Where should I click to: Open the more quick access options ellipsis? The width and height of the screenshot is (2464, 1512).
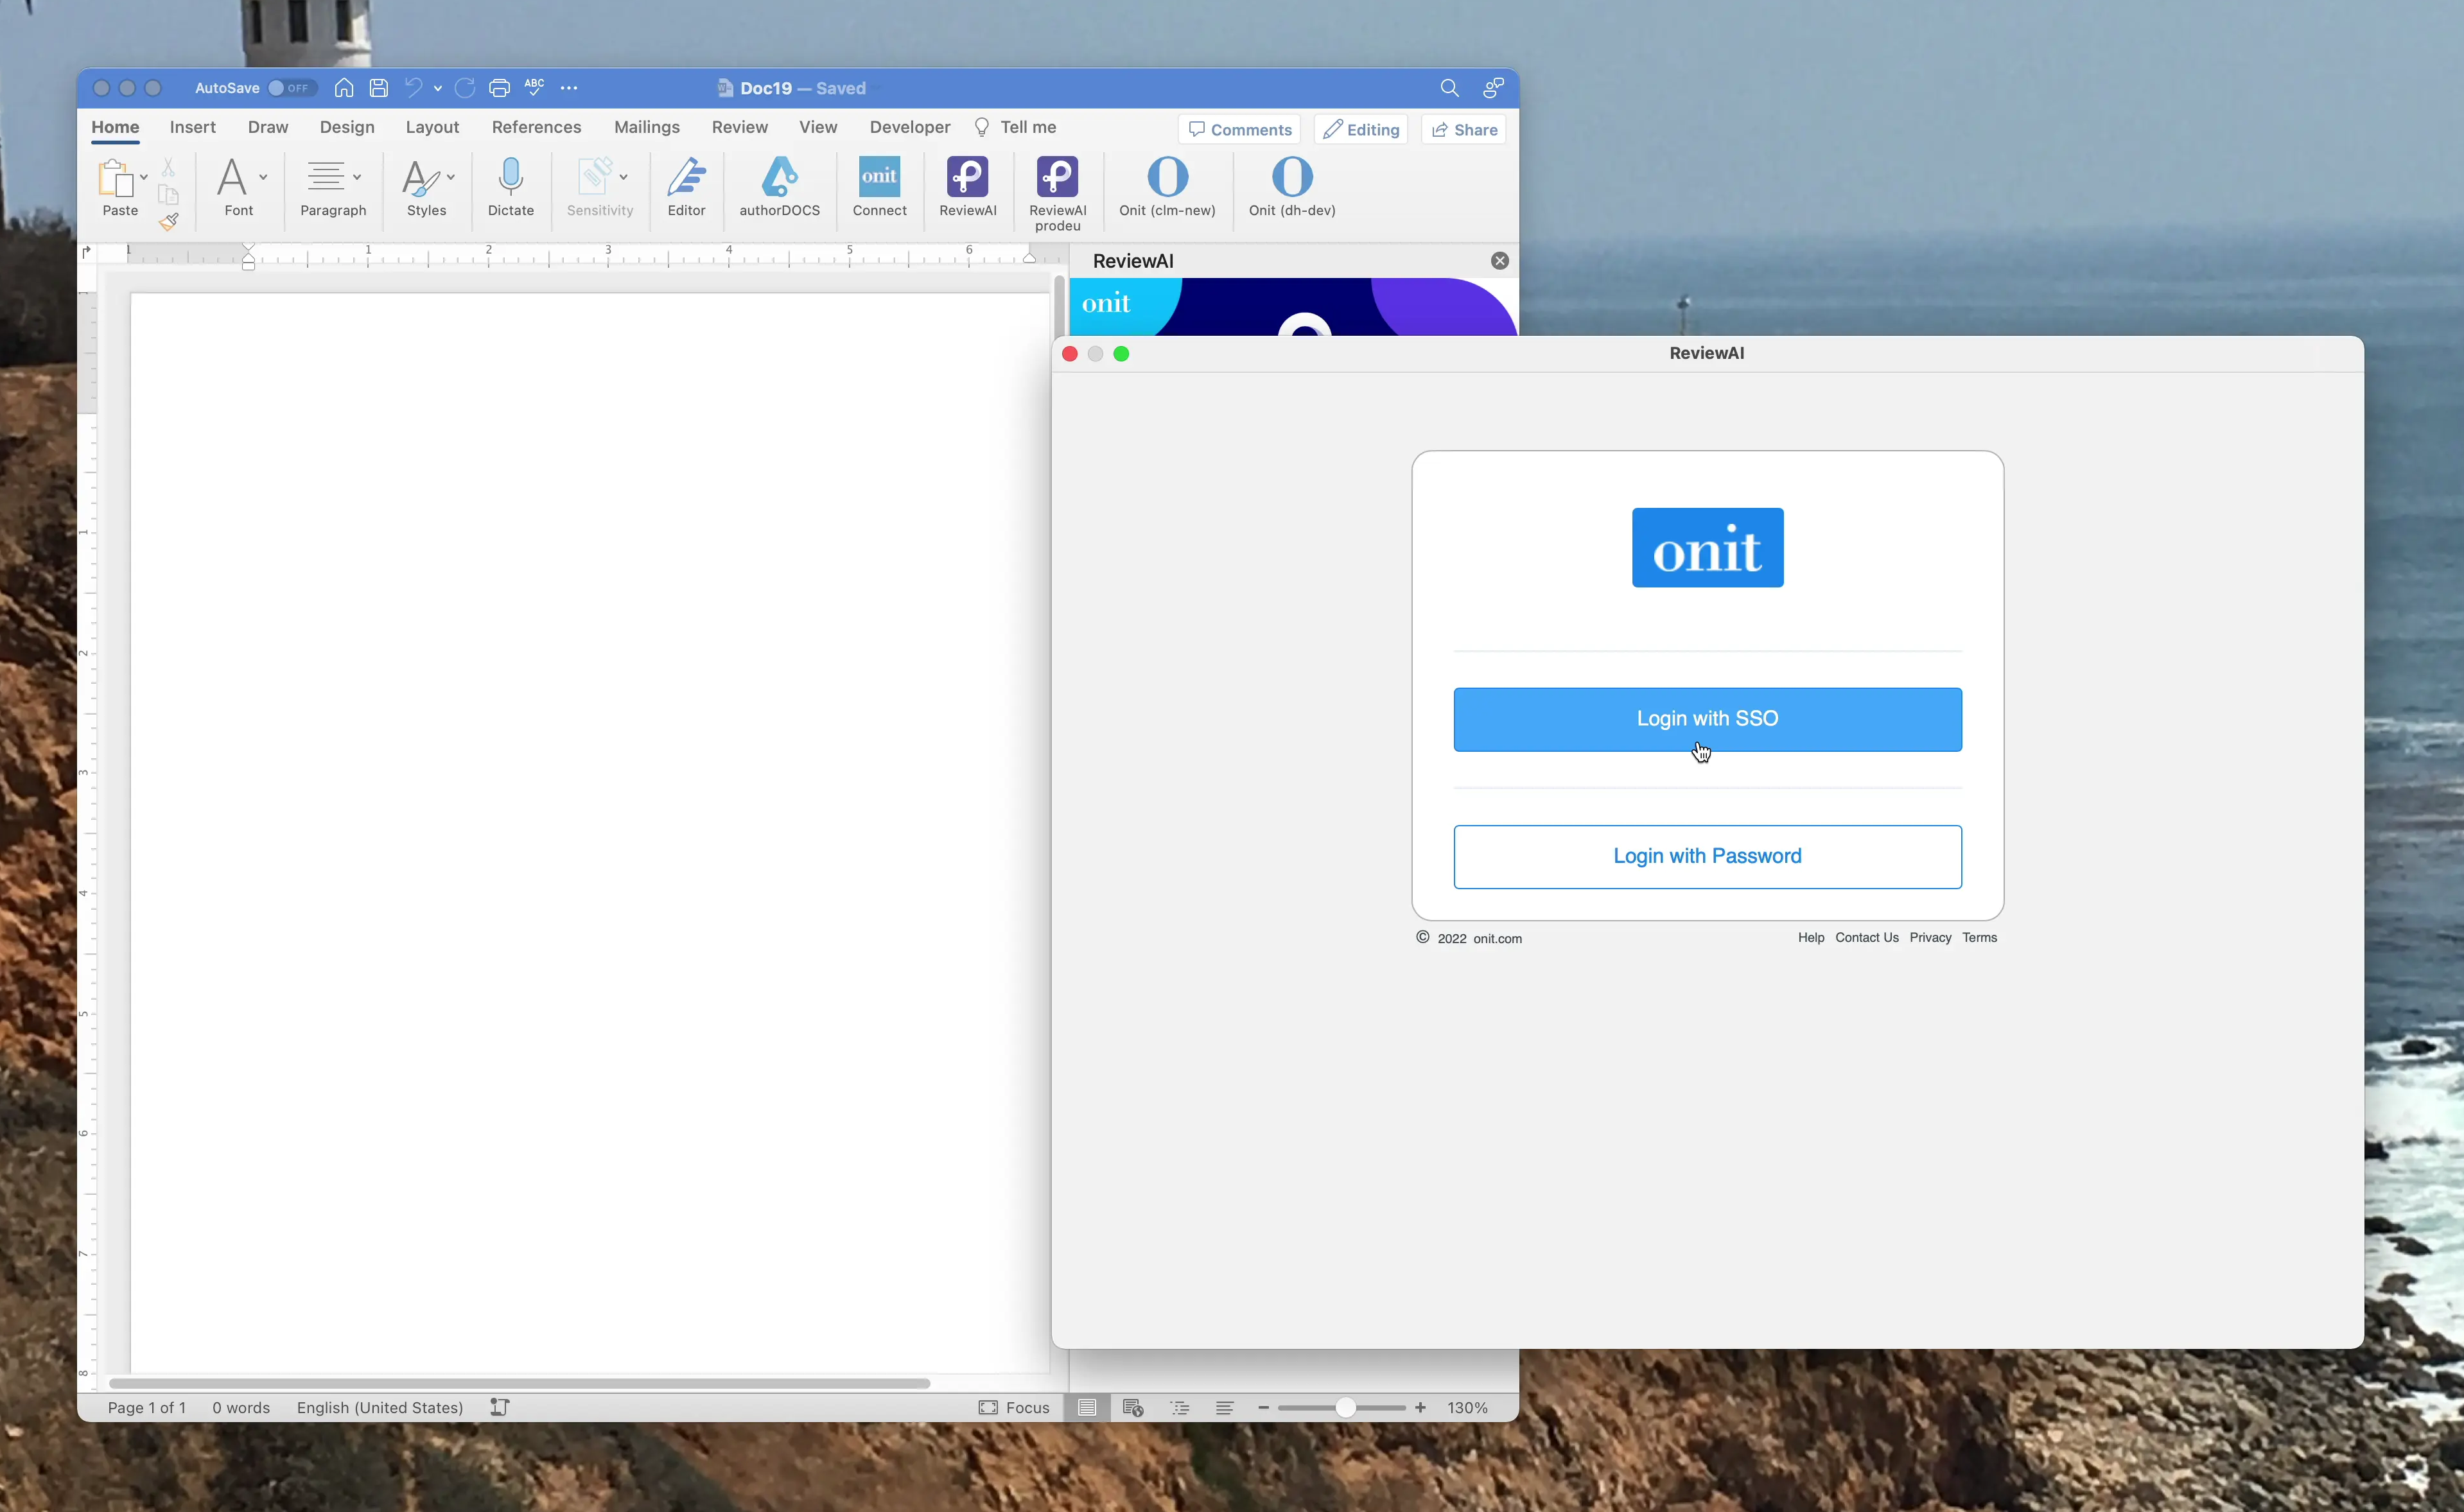pos(569,88)
